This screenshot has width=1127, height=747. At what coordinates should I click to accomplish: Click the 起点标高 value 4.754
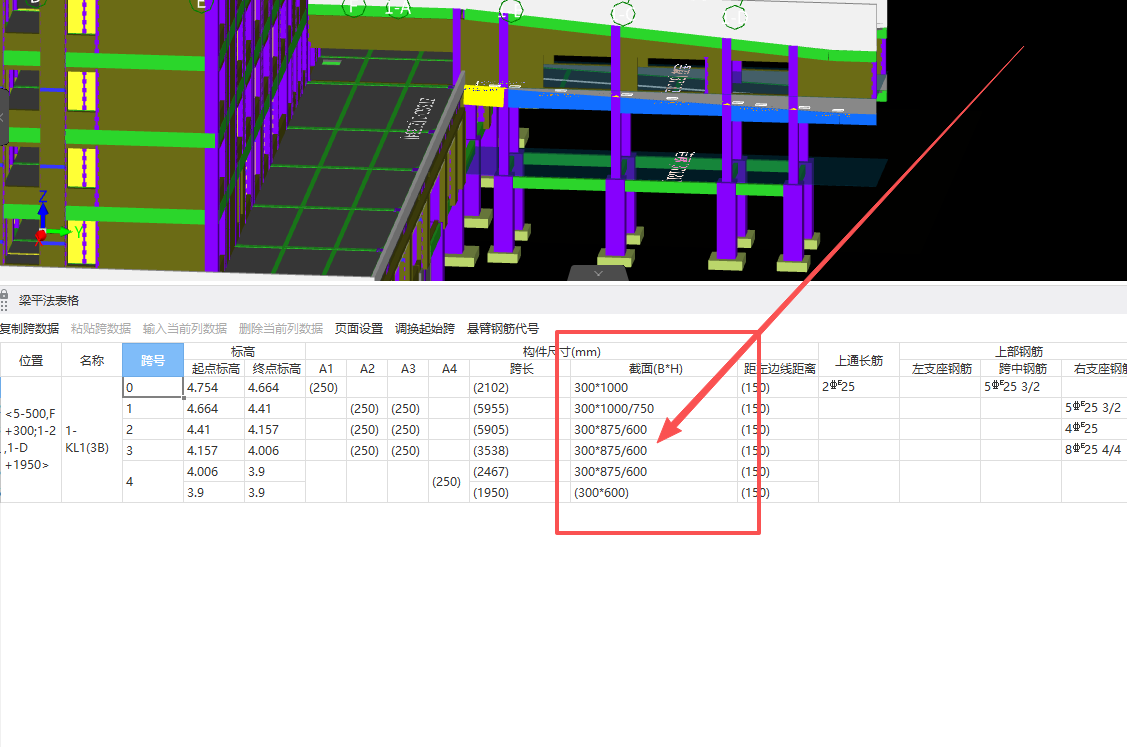(x=214, y=388)
